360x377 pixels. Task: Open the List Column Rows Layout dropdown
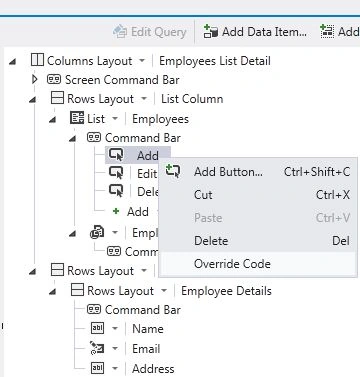(144, 99)
